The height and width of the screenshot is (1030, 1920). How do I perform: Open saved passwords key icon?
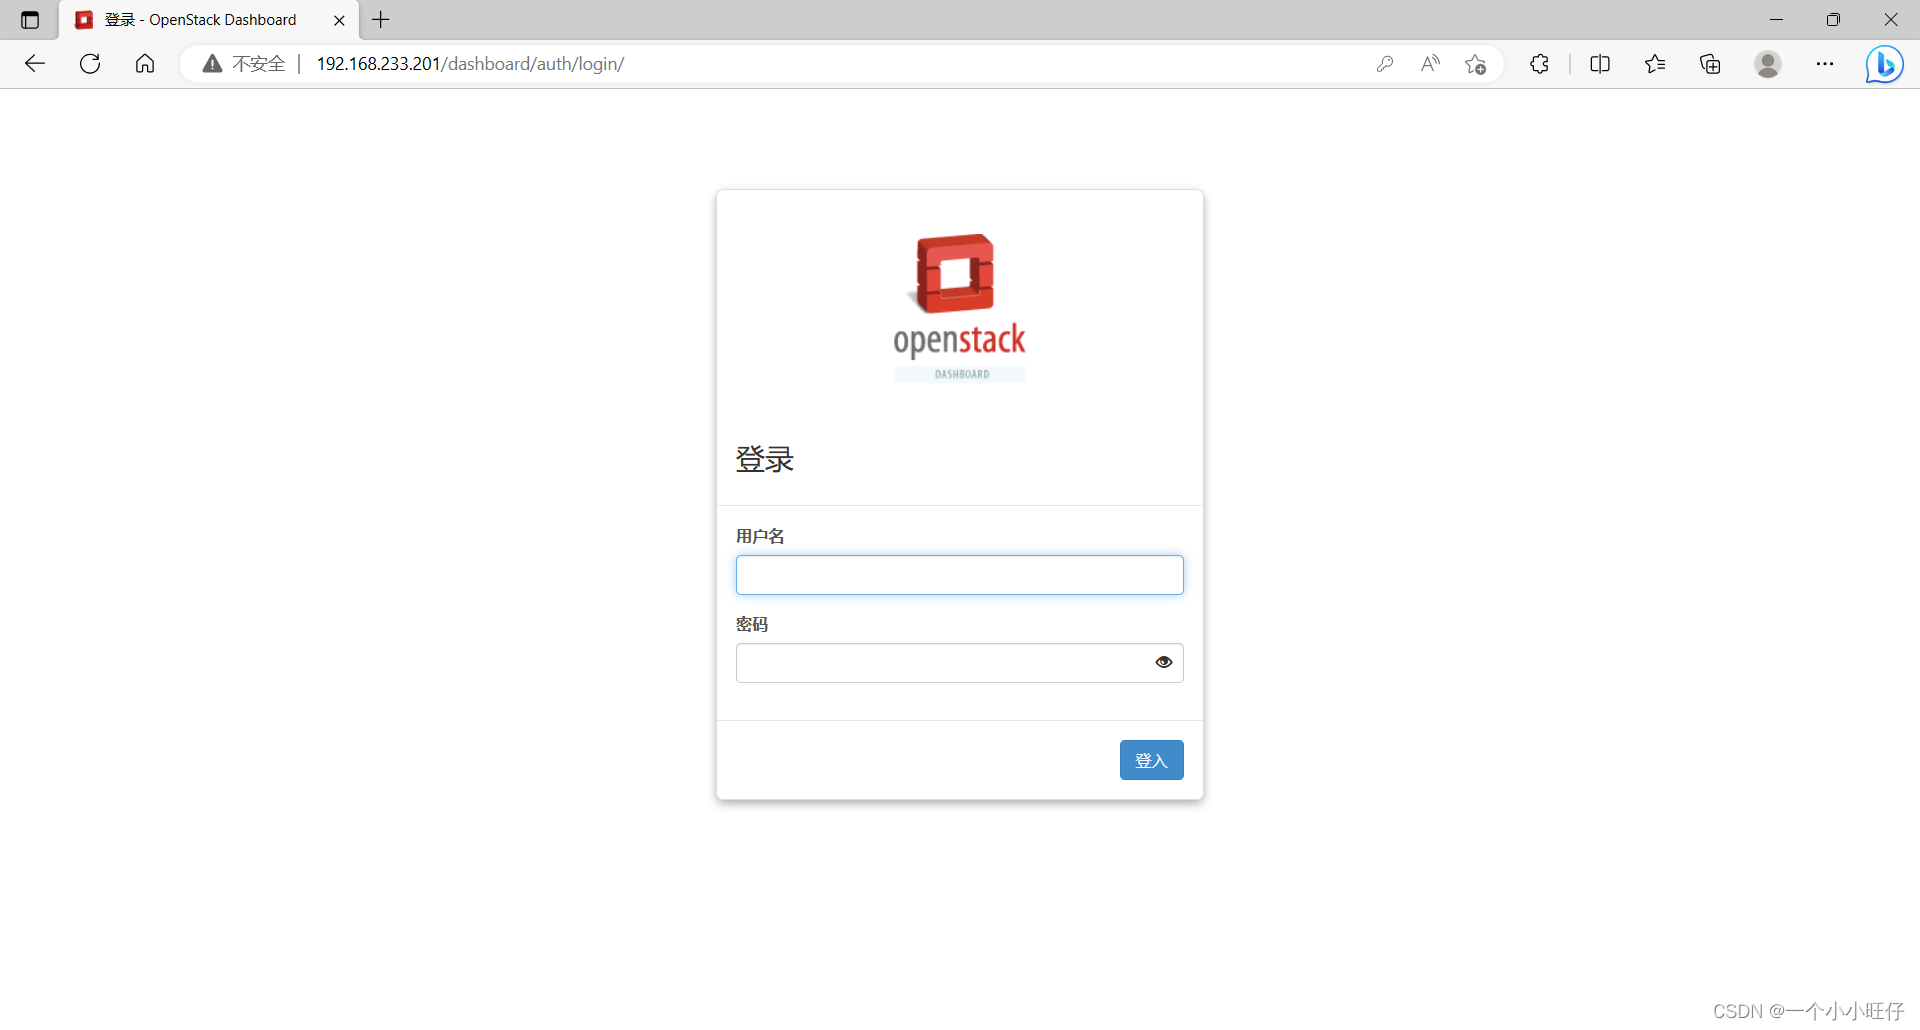(1385, 64)
